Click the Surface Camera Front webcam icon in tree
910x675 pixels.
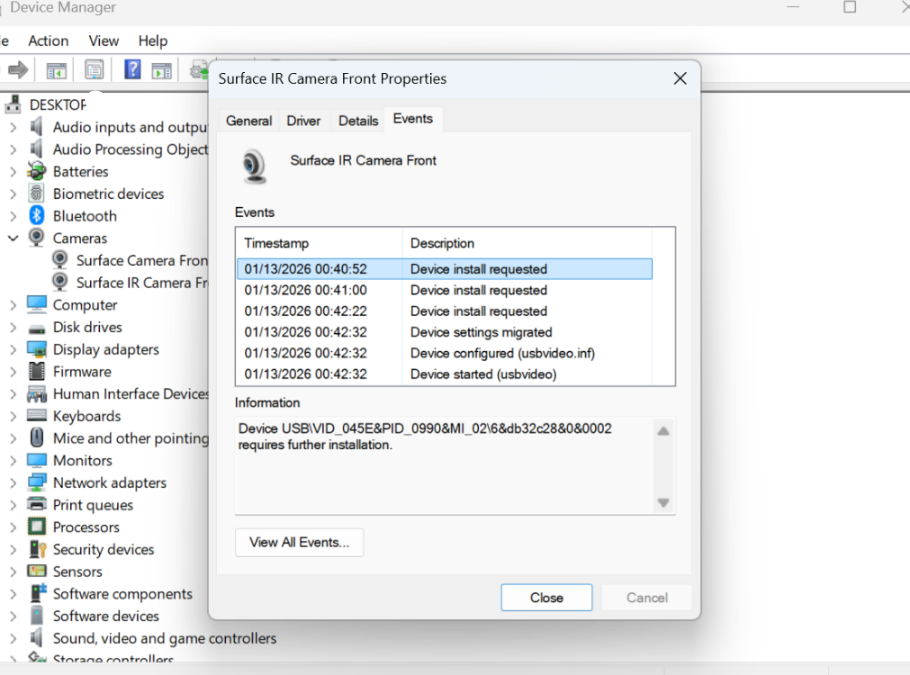tap(60, 260)
